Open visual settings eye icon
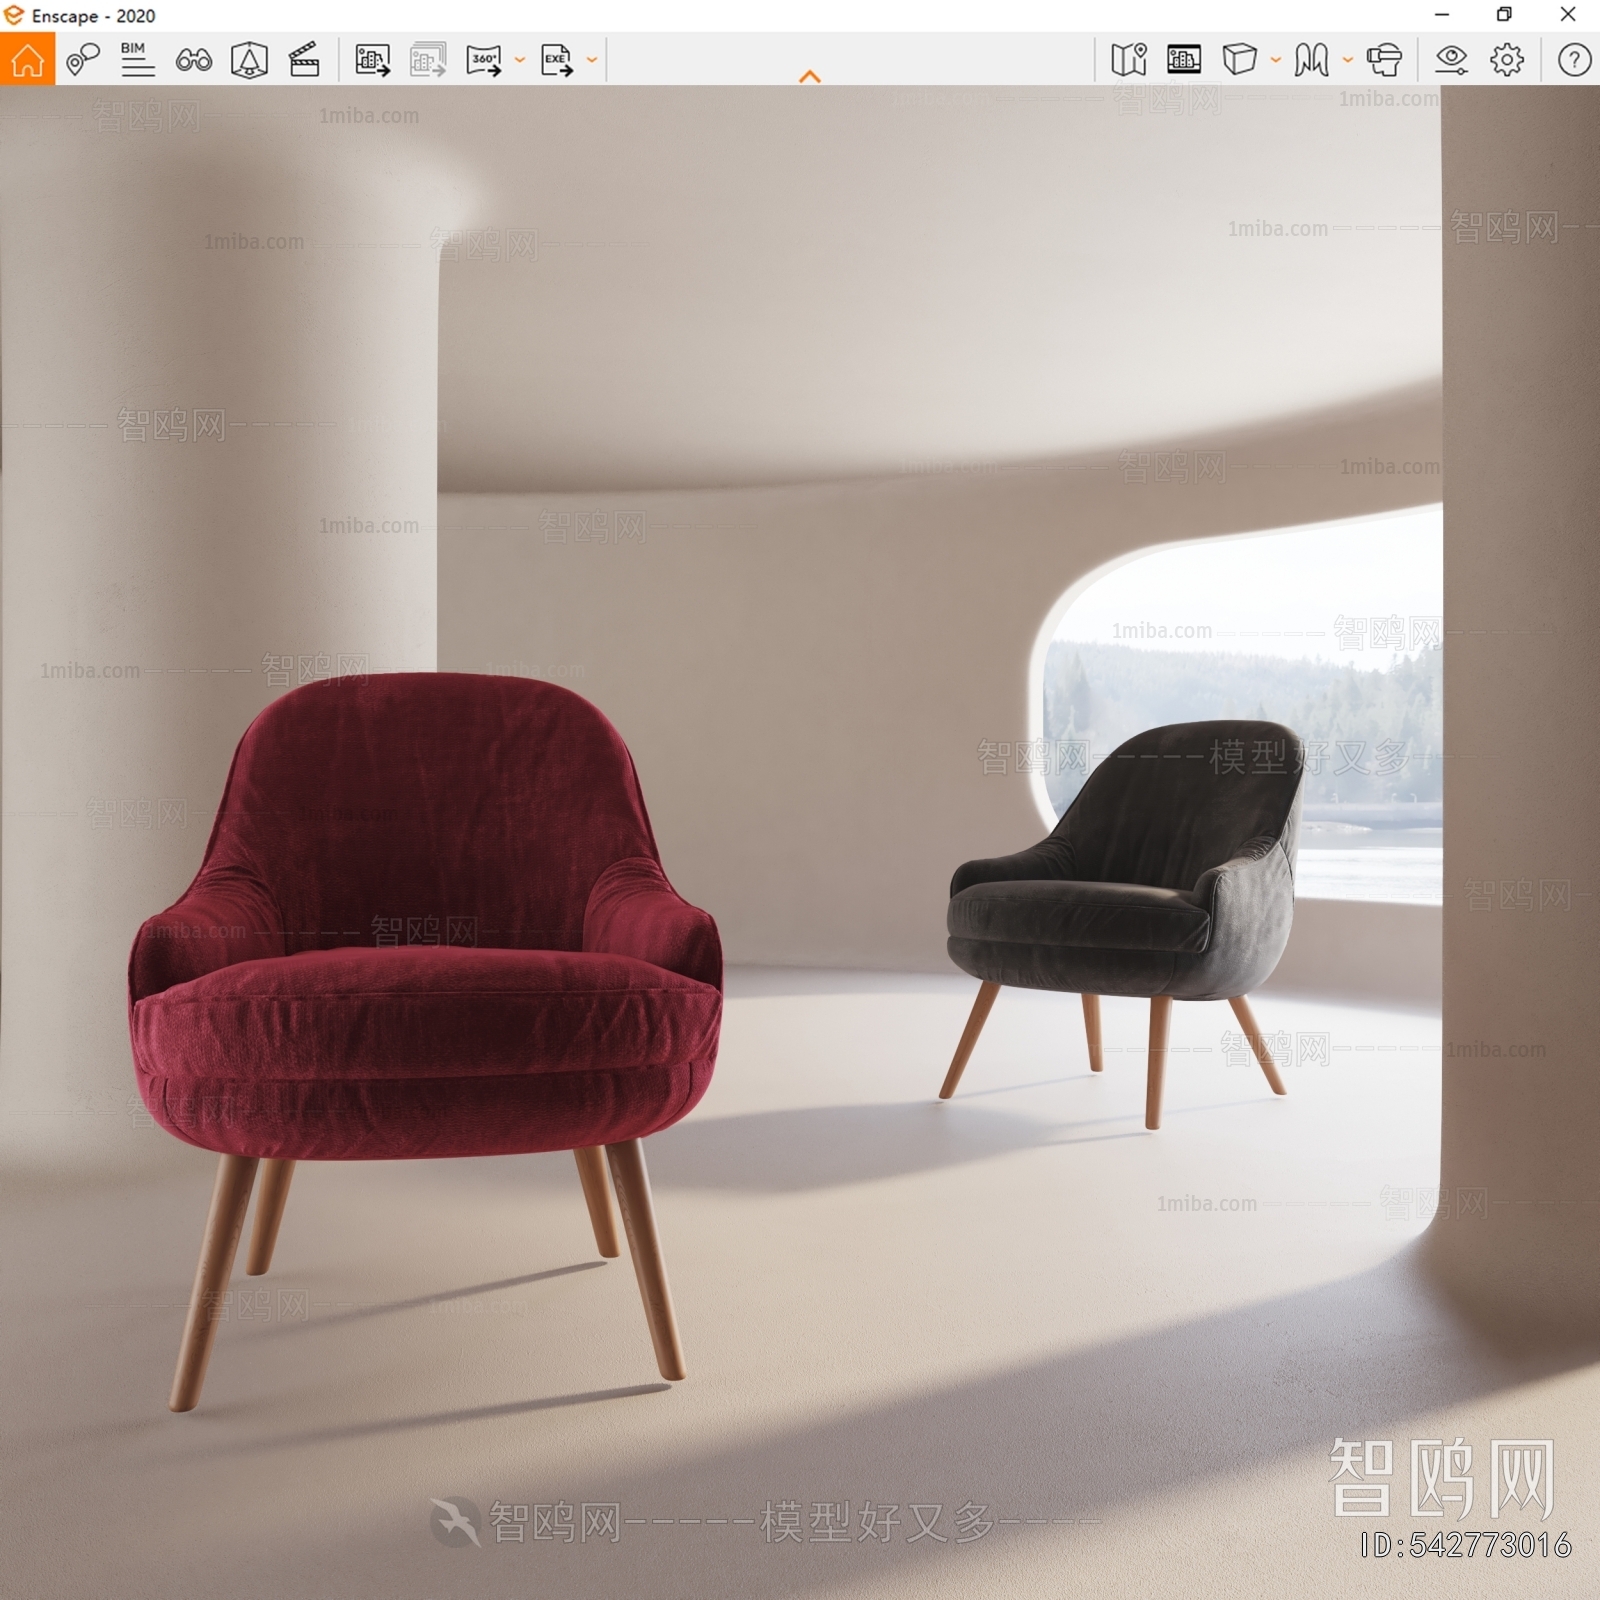This screenshot has width=1600, height=1600. coord(1451,60)
